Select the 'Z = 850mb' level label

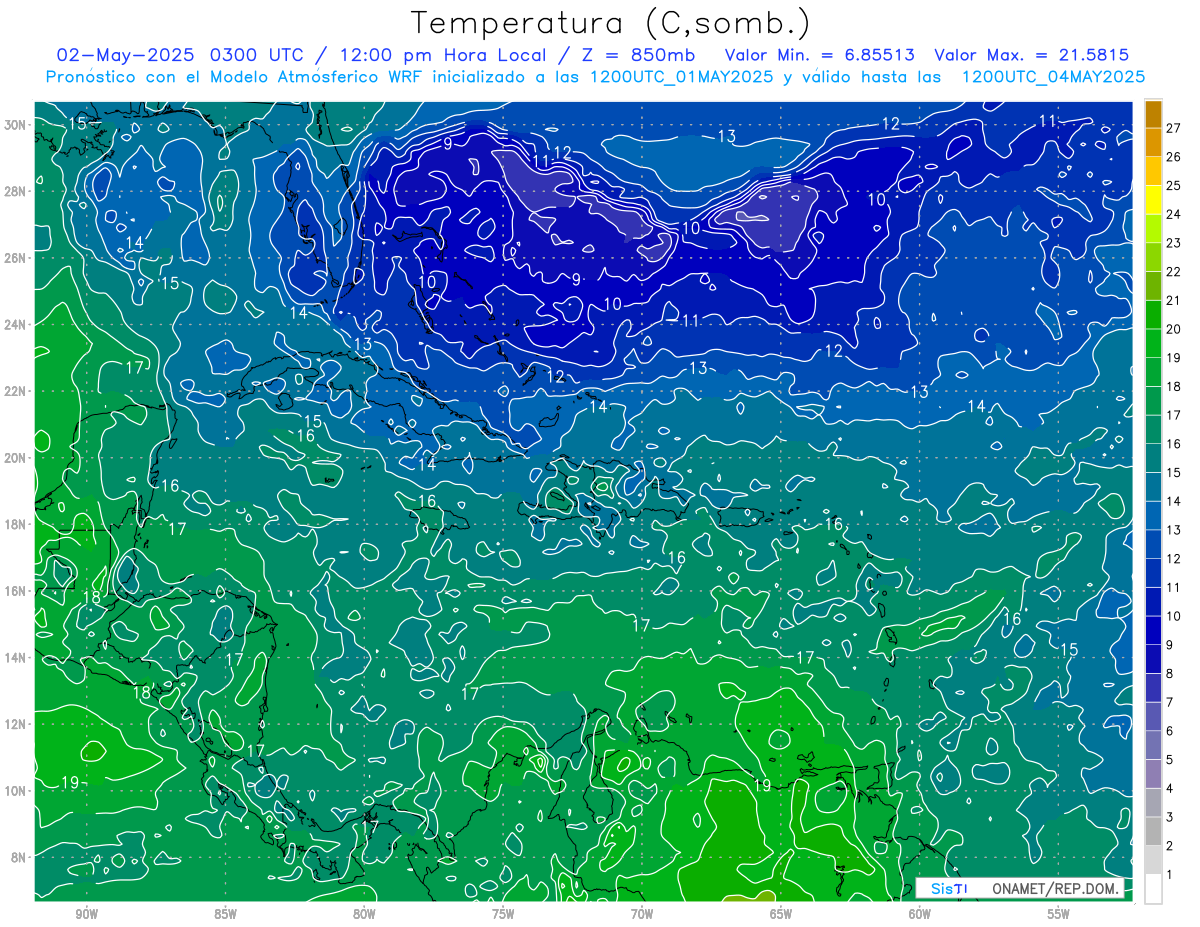636,55
